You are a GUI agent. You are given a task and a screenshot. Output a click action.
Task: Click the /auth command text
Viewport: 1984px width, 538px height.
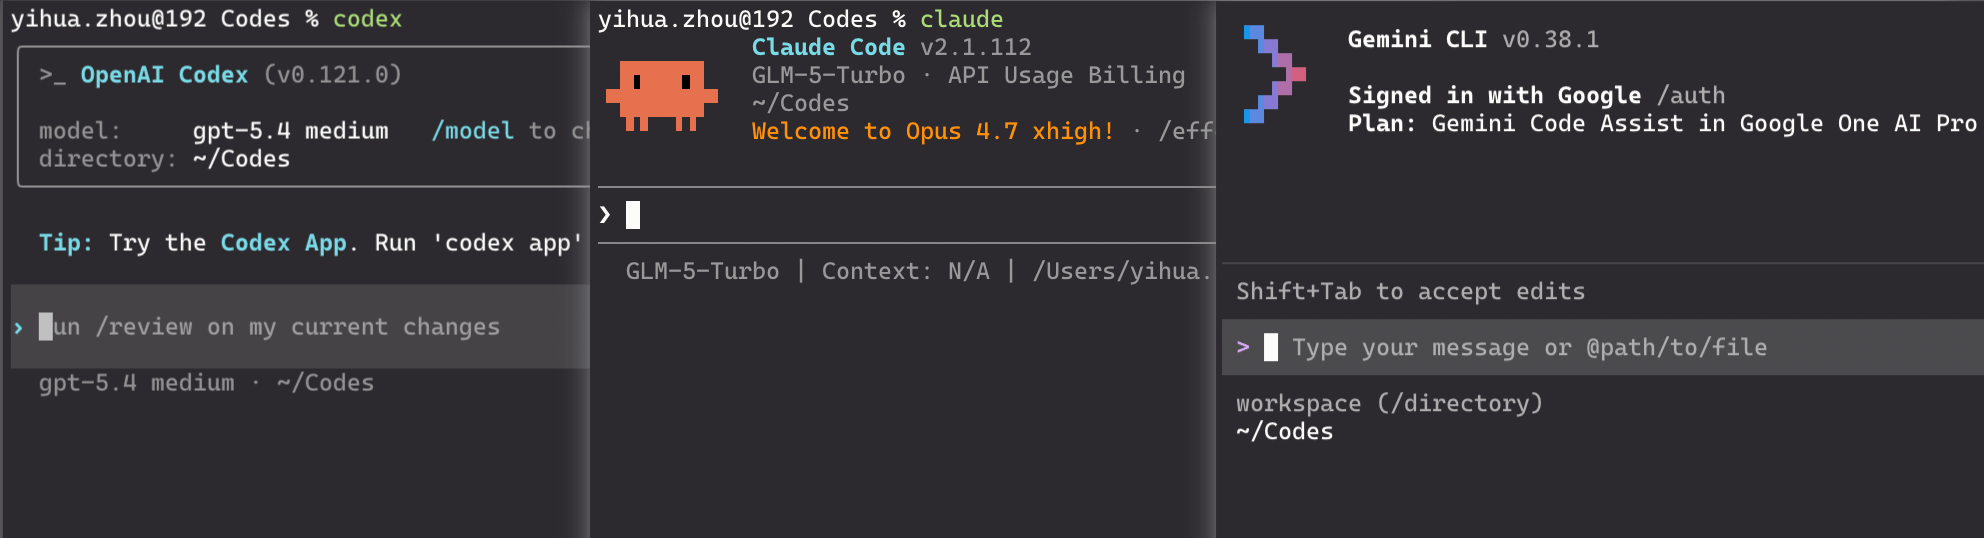click(1690, 95)
